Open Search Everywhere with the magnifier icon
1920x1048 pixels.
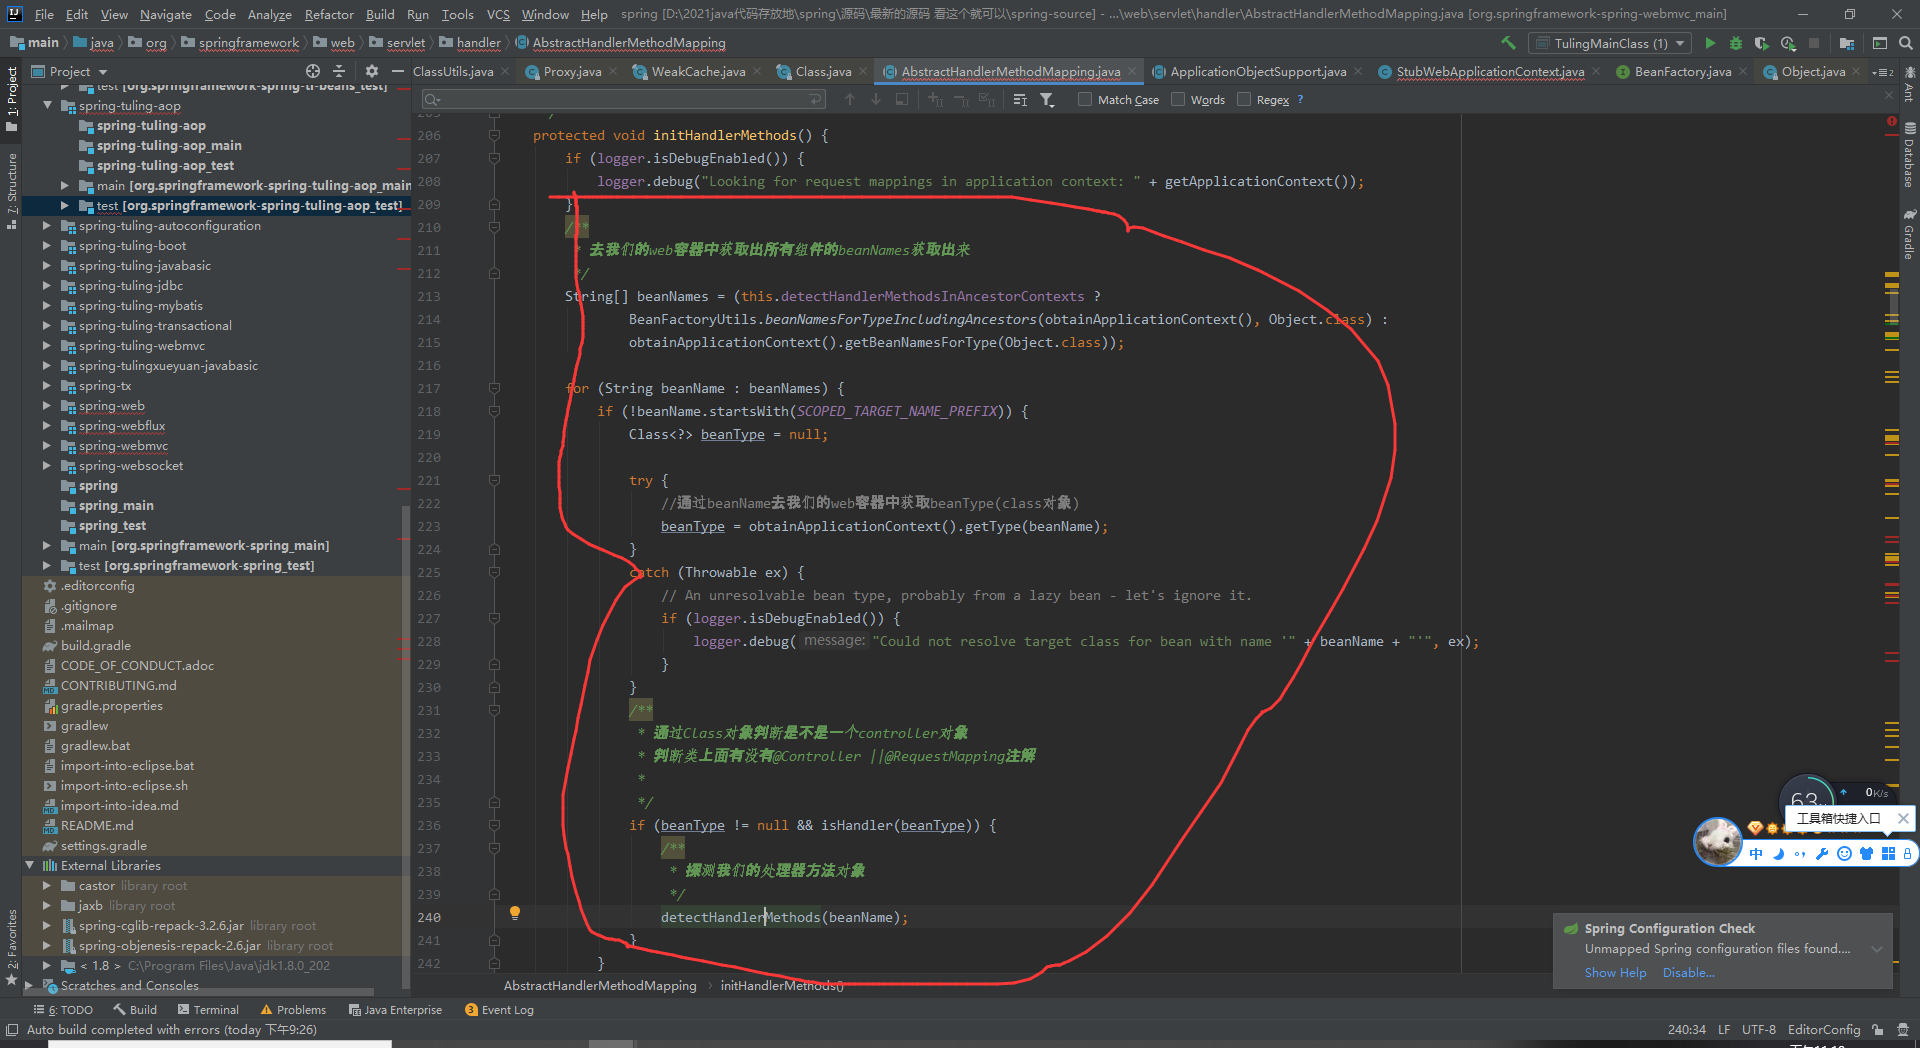click(1906, 43)
